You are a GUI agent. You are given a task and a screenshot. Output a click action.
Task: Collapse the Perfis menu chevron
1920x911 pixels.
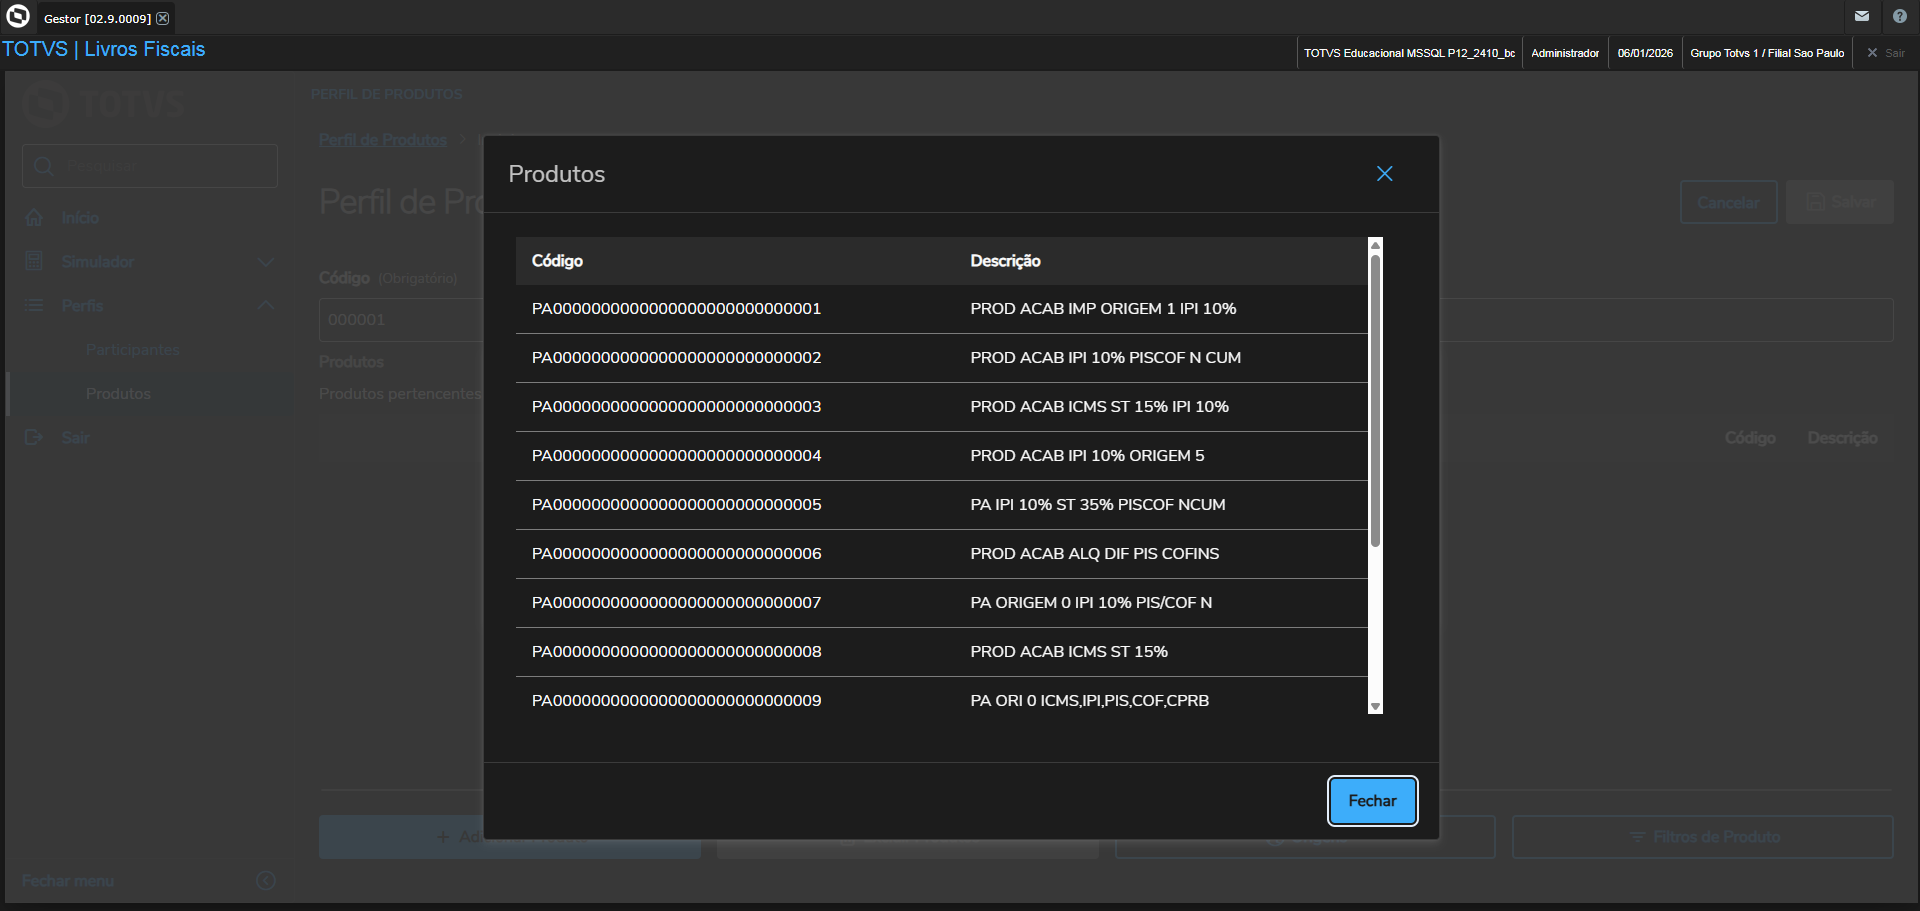[x=266, y=305]
